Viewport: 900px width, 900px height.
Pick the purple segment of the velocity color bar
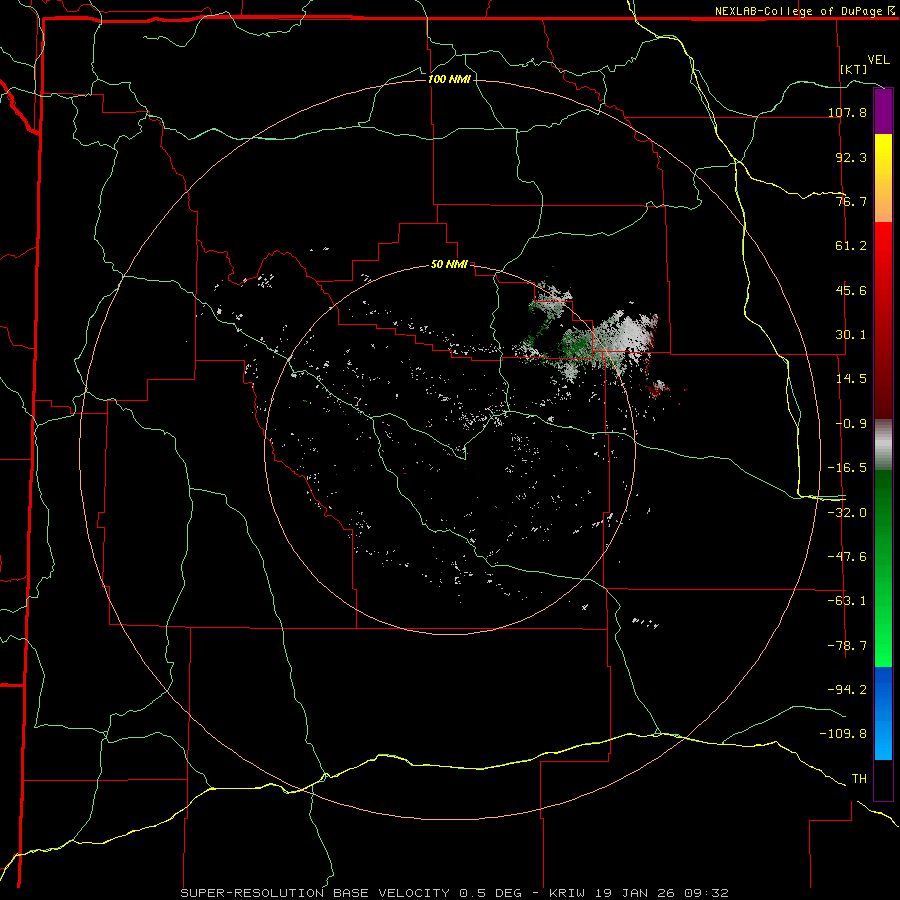click(x=883, y=111)
